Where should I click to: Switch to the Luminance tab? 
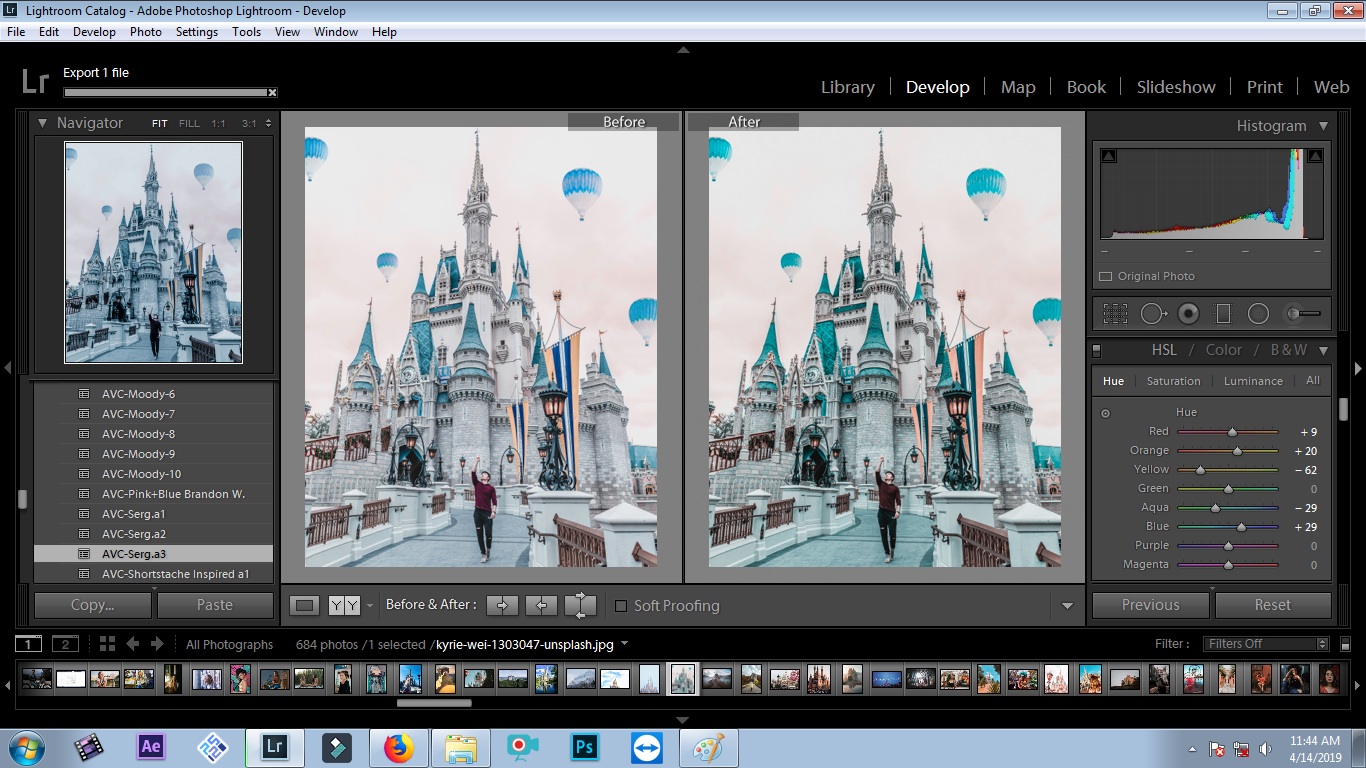1253,381
